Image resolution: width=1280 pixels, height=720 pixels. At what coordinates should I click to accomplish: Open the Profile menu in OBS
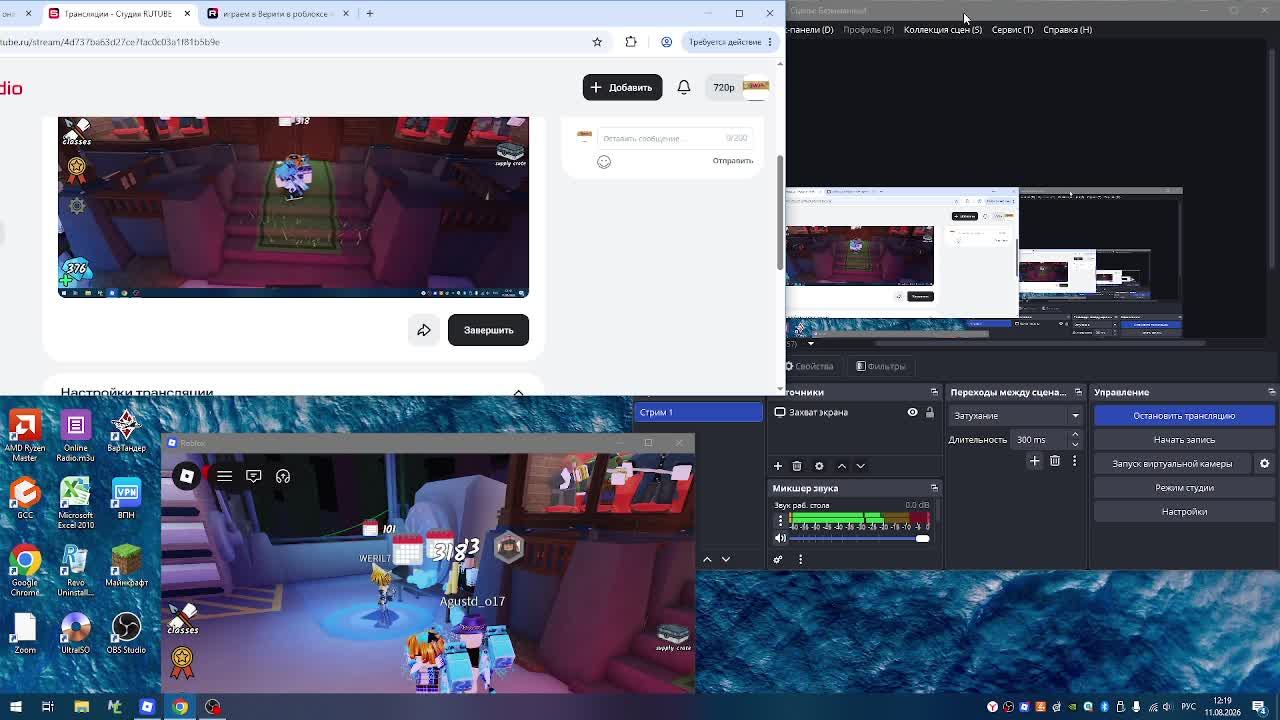coord(868,30)
